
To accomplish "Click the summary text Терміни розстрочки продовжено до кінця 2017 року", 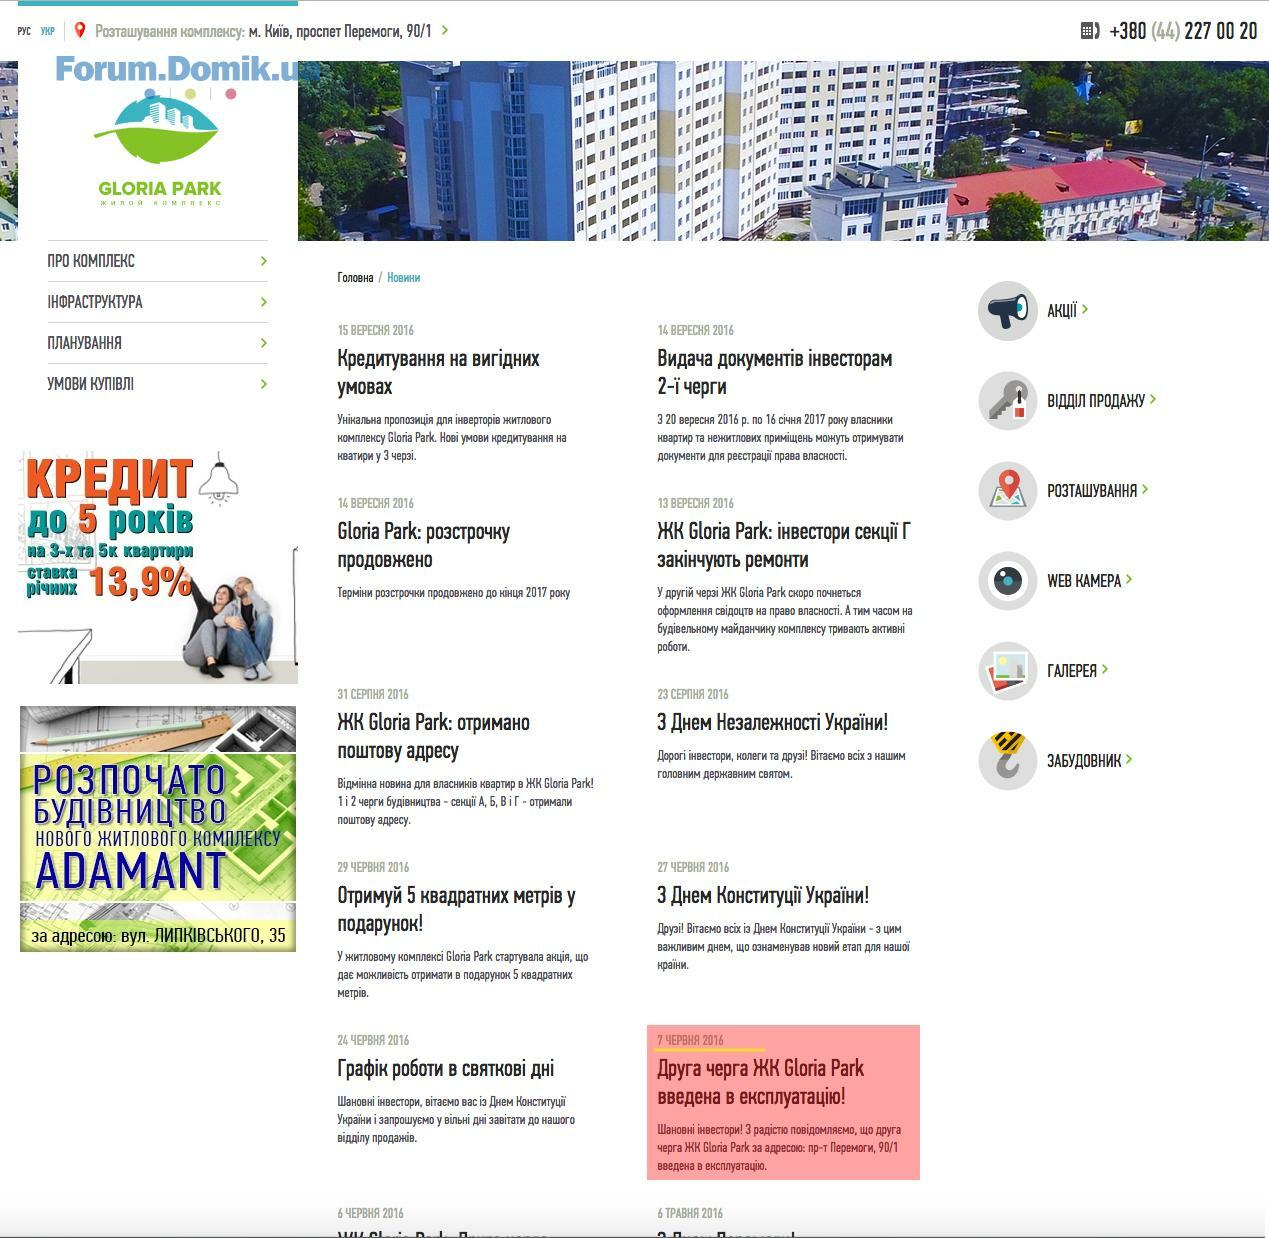I will tap(454, 593).
